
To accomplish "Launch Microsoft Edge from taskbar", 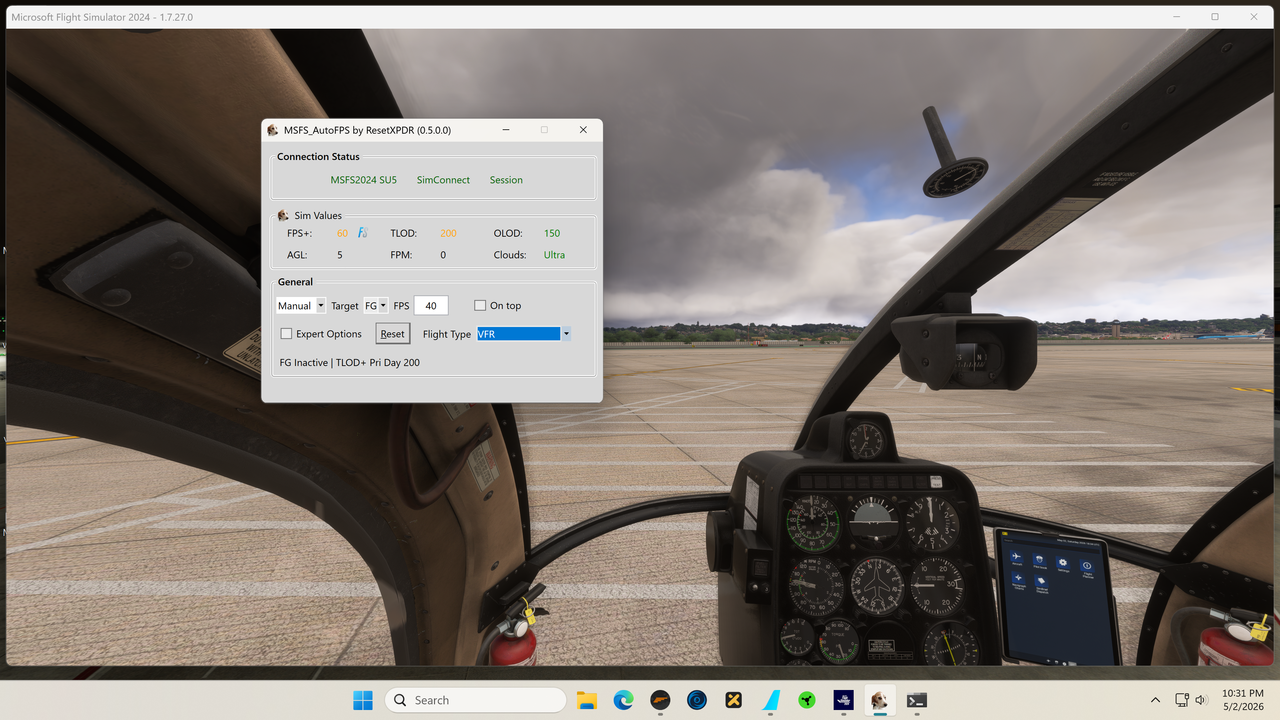I will 624,700.
